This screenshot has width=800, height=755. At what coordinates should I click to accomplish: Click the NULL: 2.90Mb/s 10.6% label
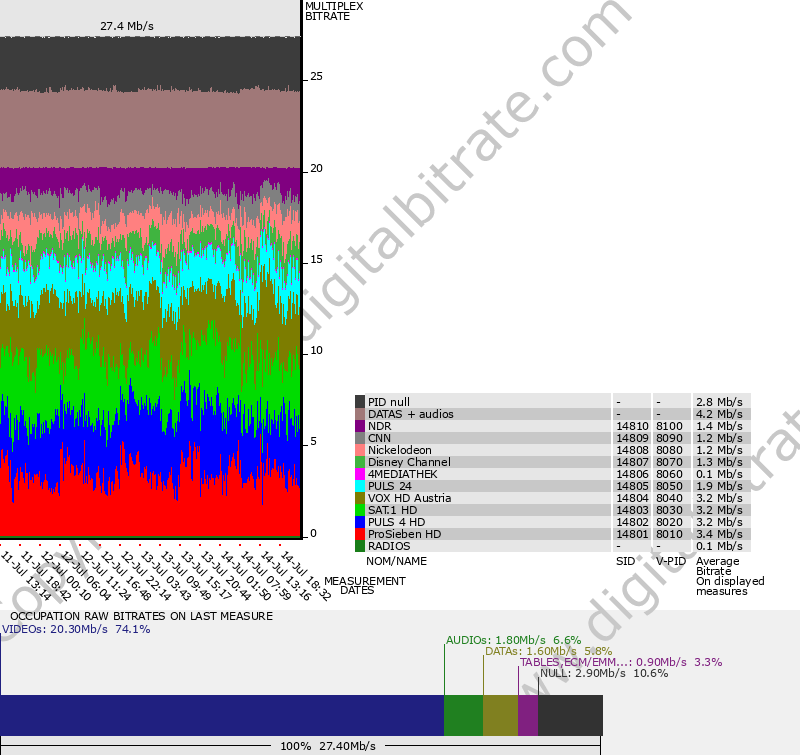tap(604, 673)
